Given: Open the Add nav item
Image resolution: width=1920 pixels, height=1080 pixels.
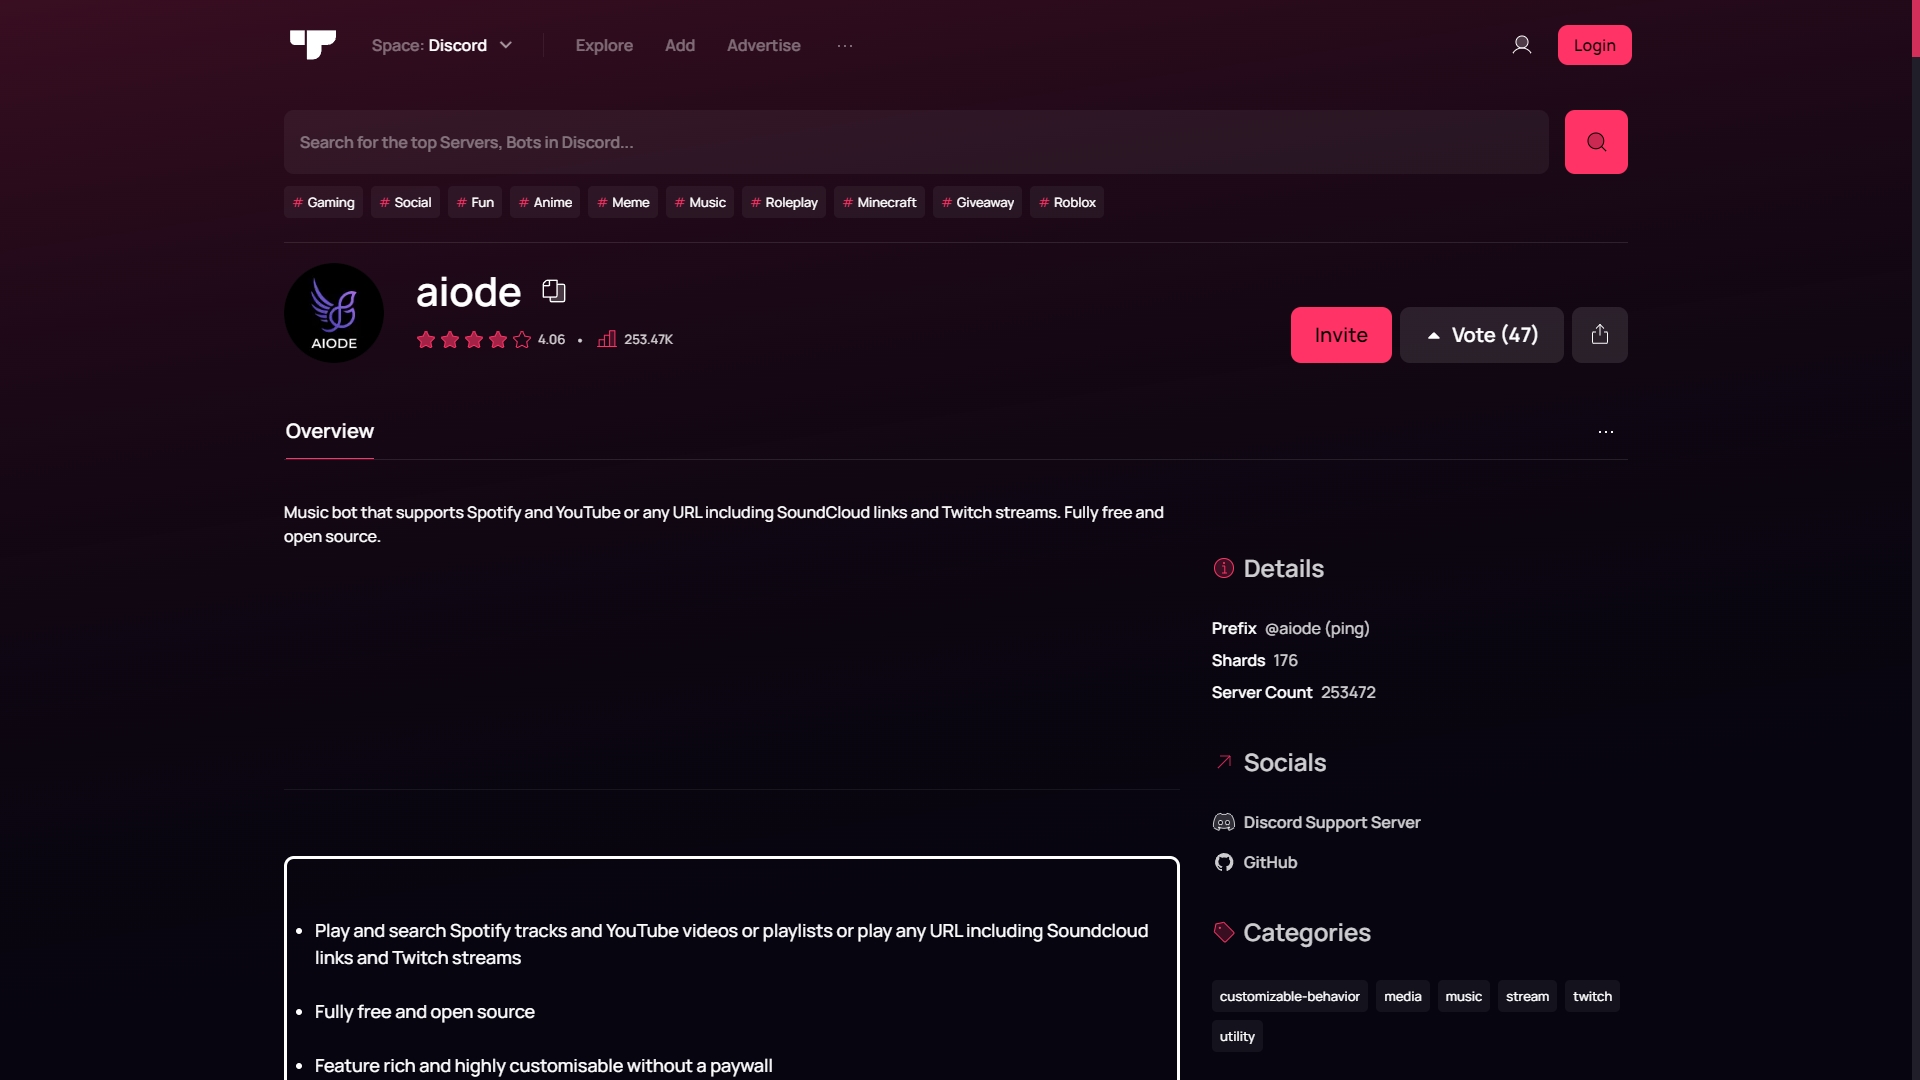Looking at the screenshot, I should tap(680, 46).
